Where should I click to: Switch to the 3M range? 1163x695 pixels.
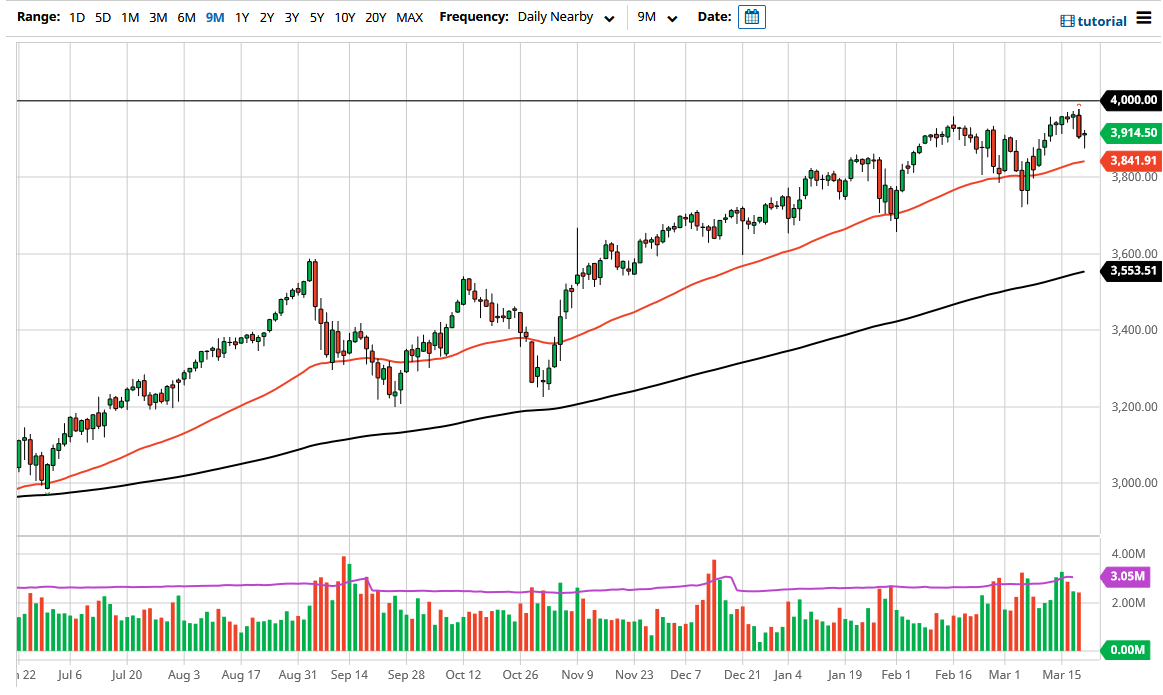157,17
